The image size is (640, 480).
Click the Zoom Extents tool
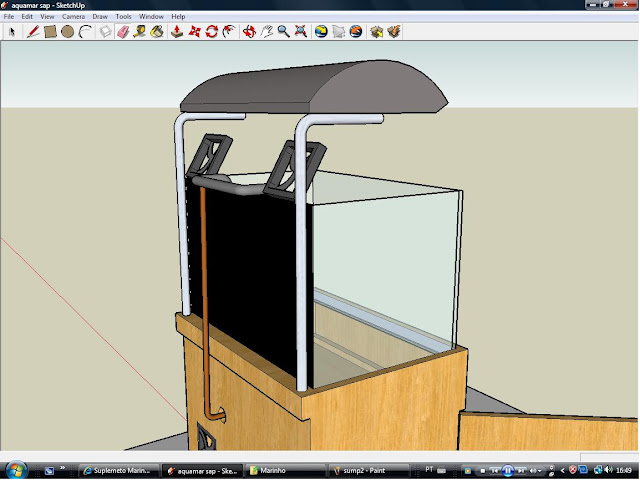tap(301, 32)
